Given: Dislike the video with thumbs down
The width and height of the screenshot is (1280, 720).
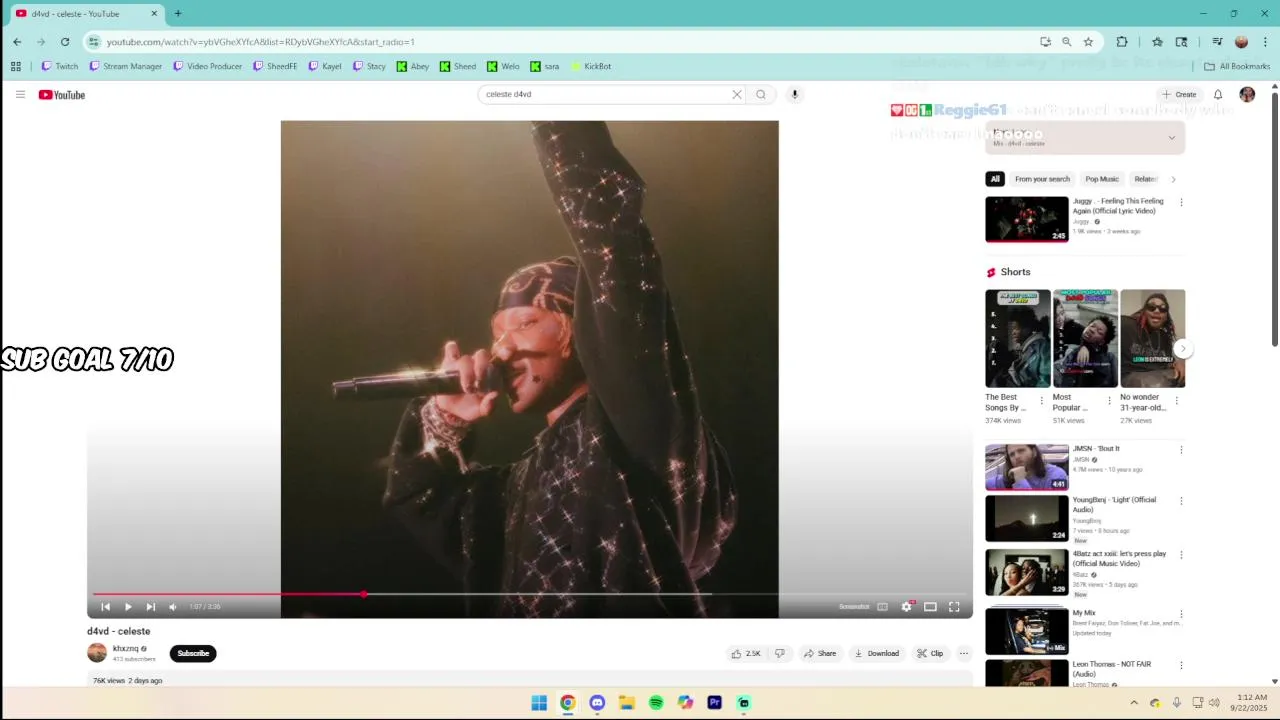Looking at the screenshot, I should [780, 654].
